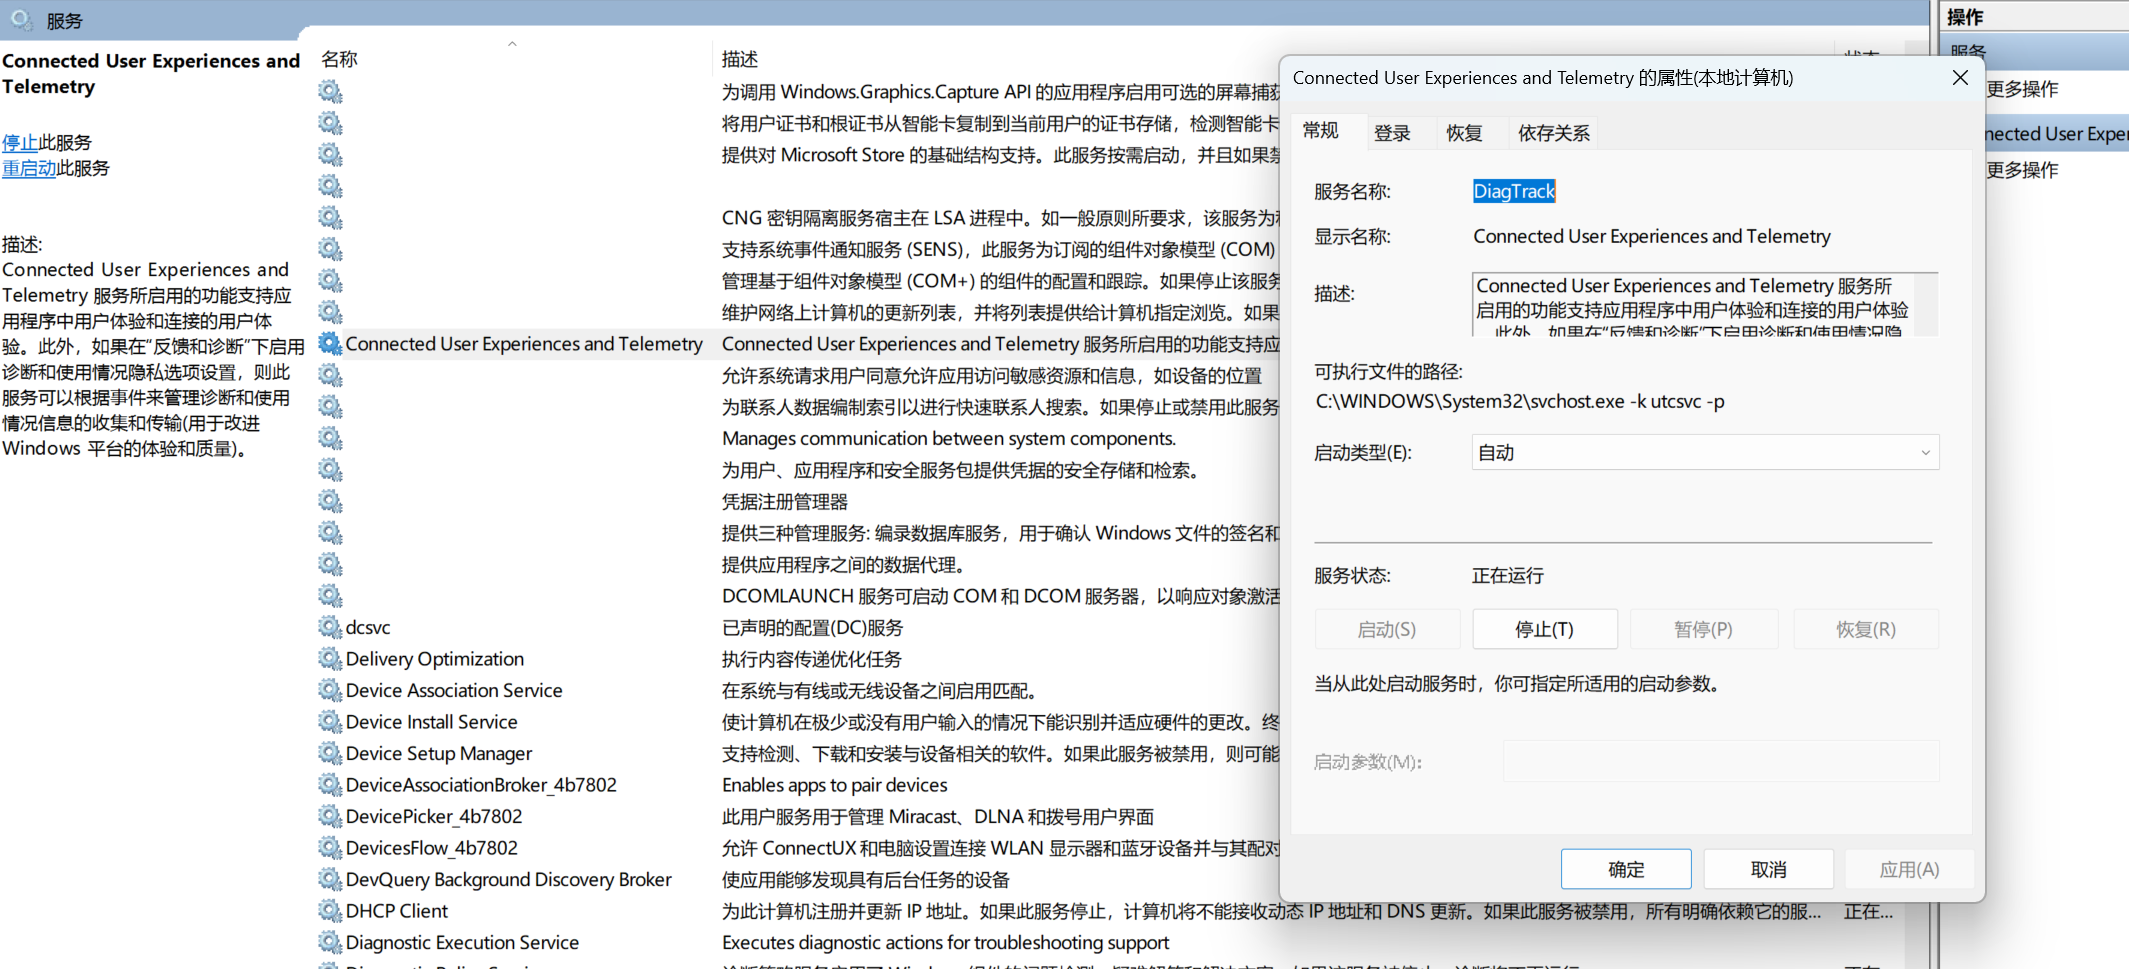Image resolution: width=2129 pixels, height=969 pixels.
Task: Click 更多操作 under the 服务 heading
Action: tap(2022, 89)
